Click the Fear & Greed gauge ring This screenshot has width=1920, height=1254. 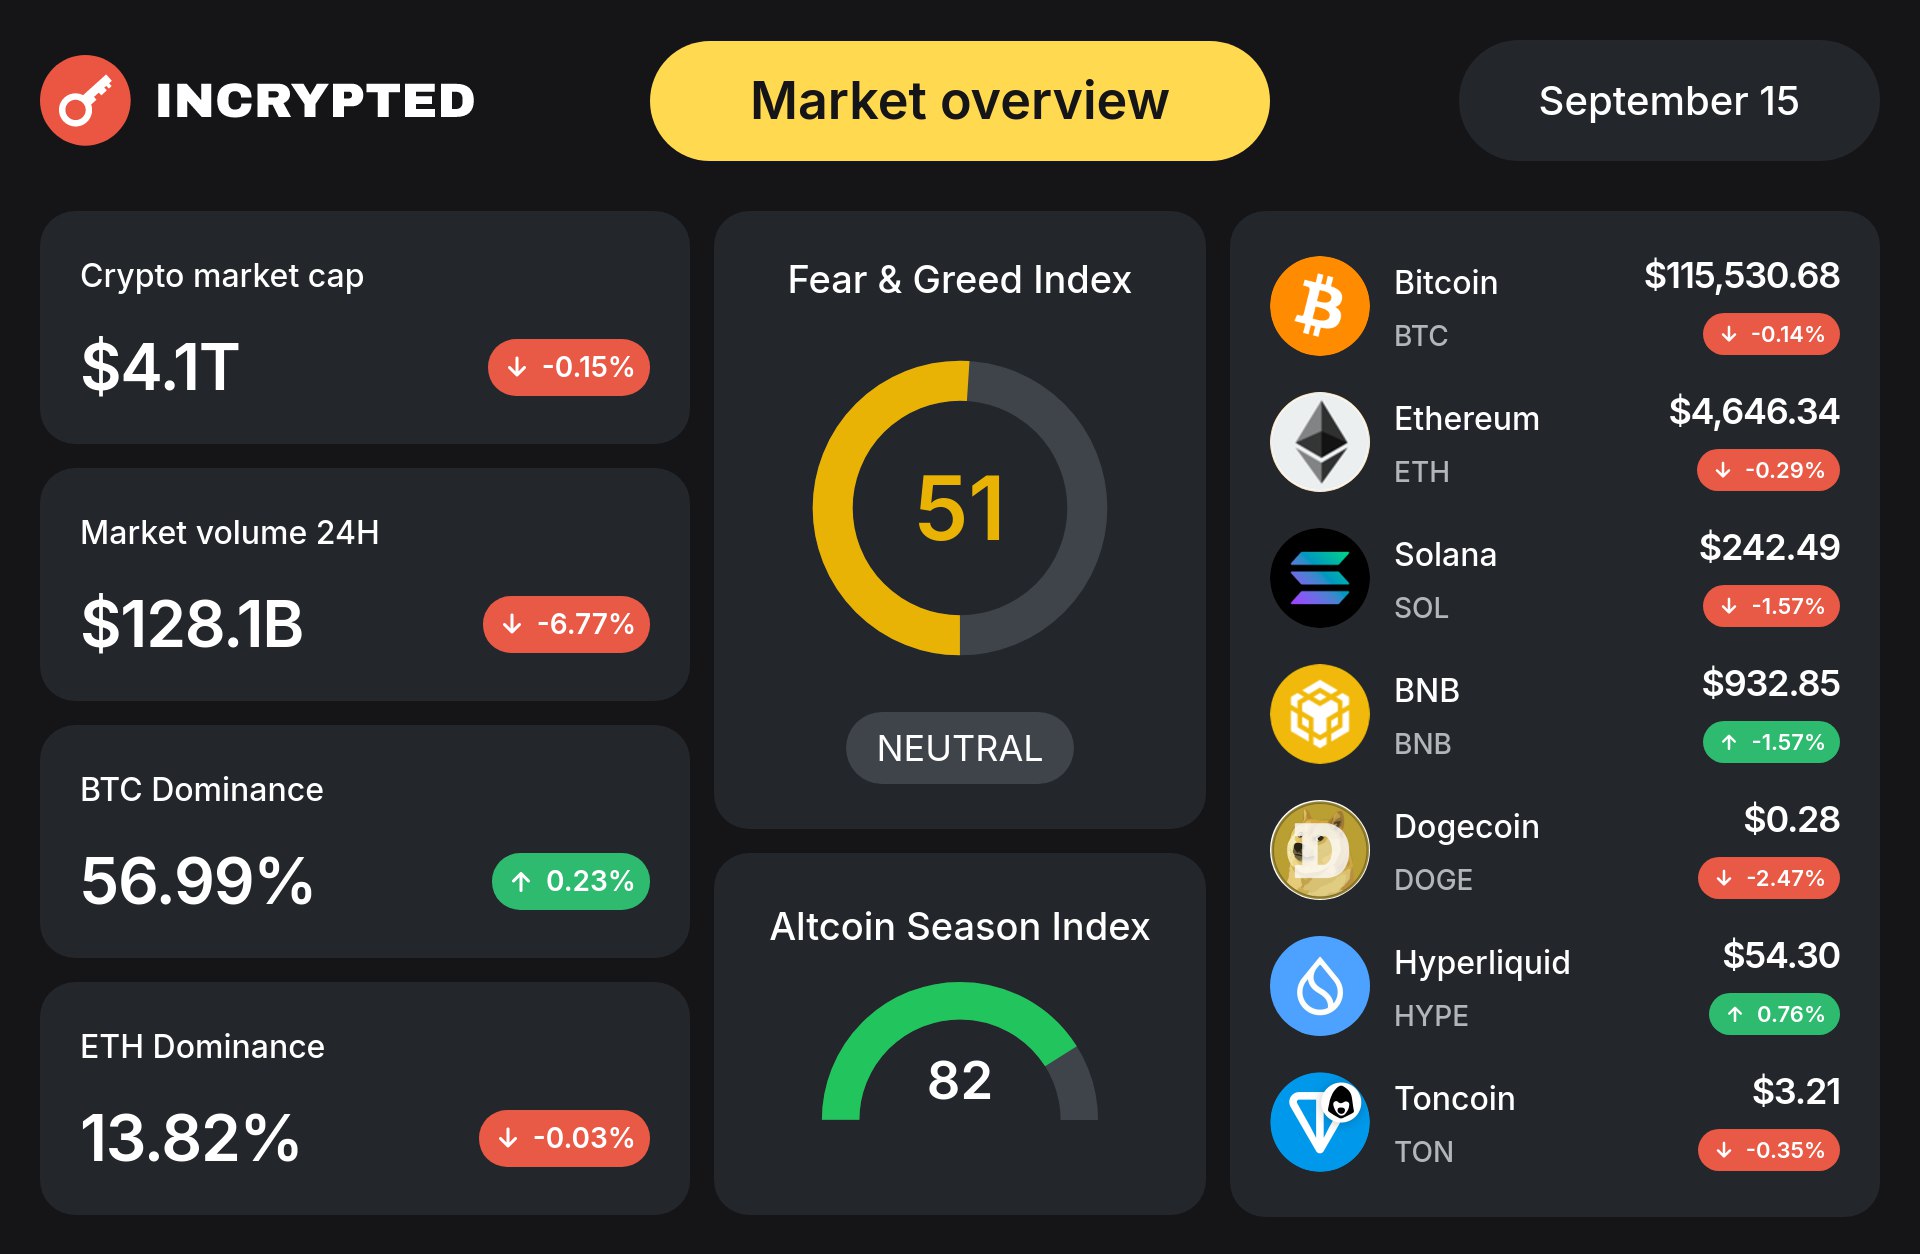tap(960, 508)
